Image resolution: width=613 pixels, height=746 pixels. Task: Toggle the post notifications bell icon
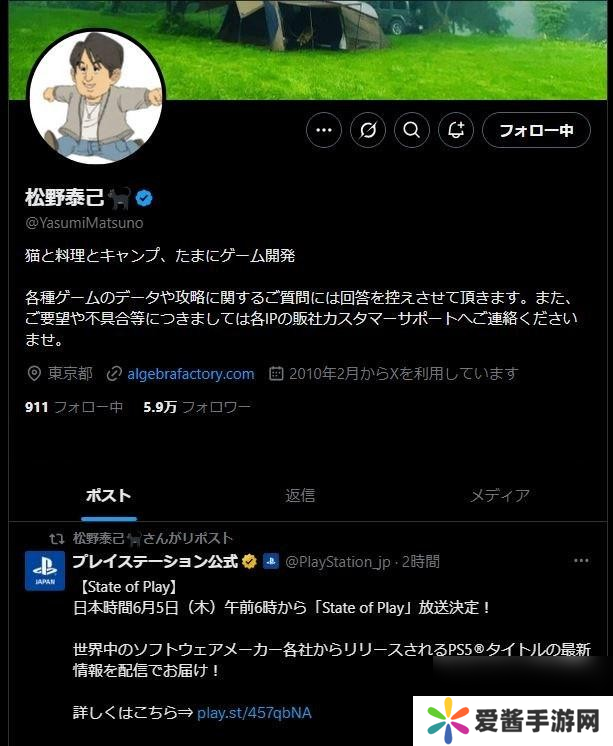(x=456, y=130)
